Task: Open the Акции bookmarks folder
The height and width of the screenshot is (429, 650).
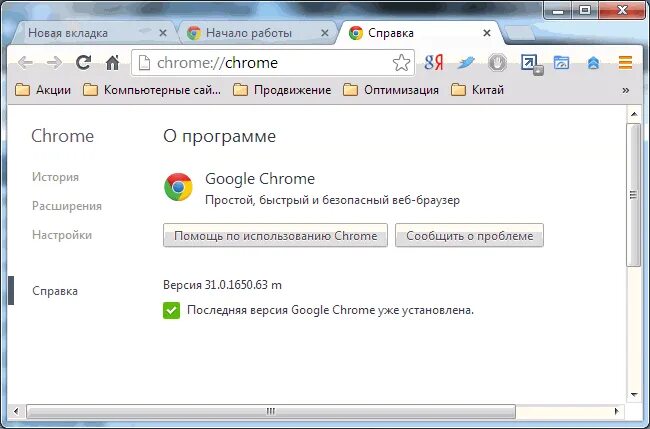Action: tap(43, 90)
